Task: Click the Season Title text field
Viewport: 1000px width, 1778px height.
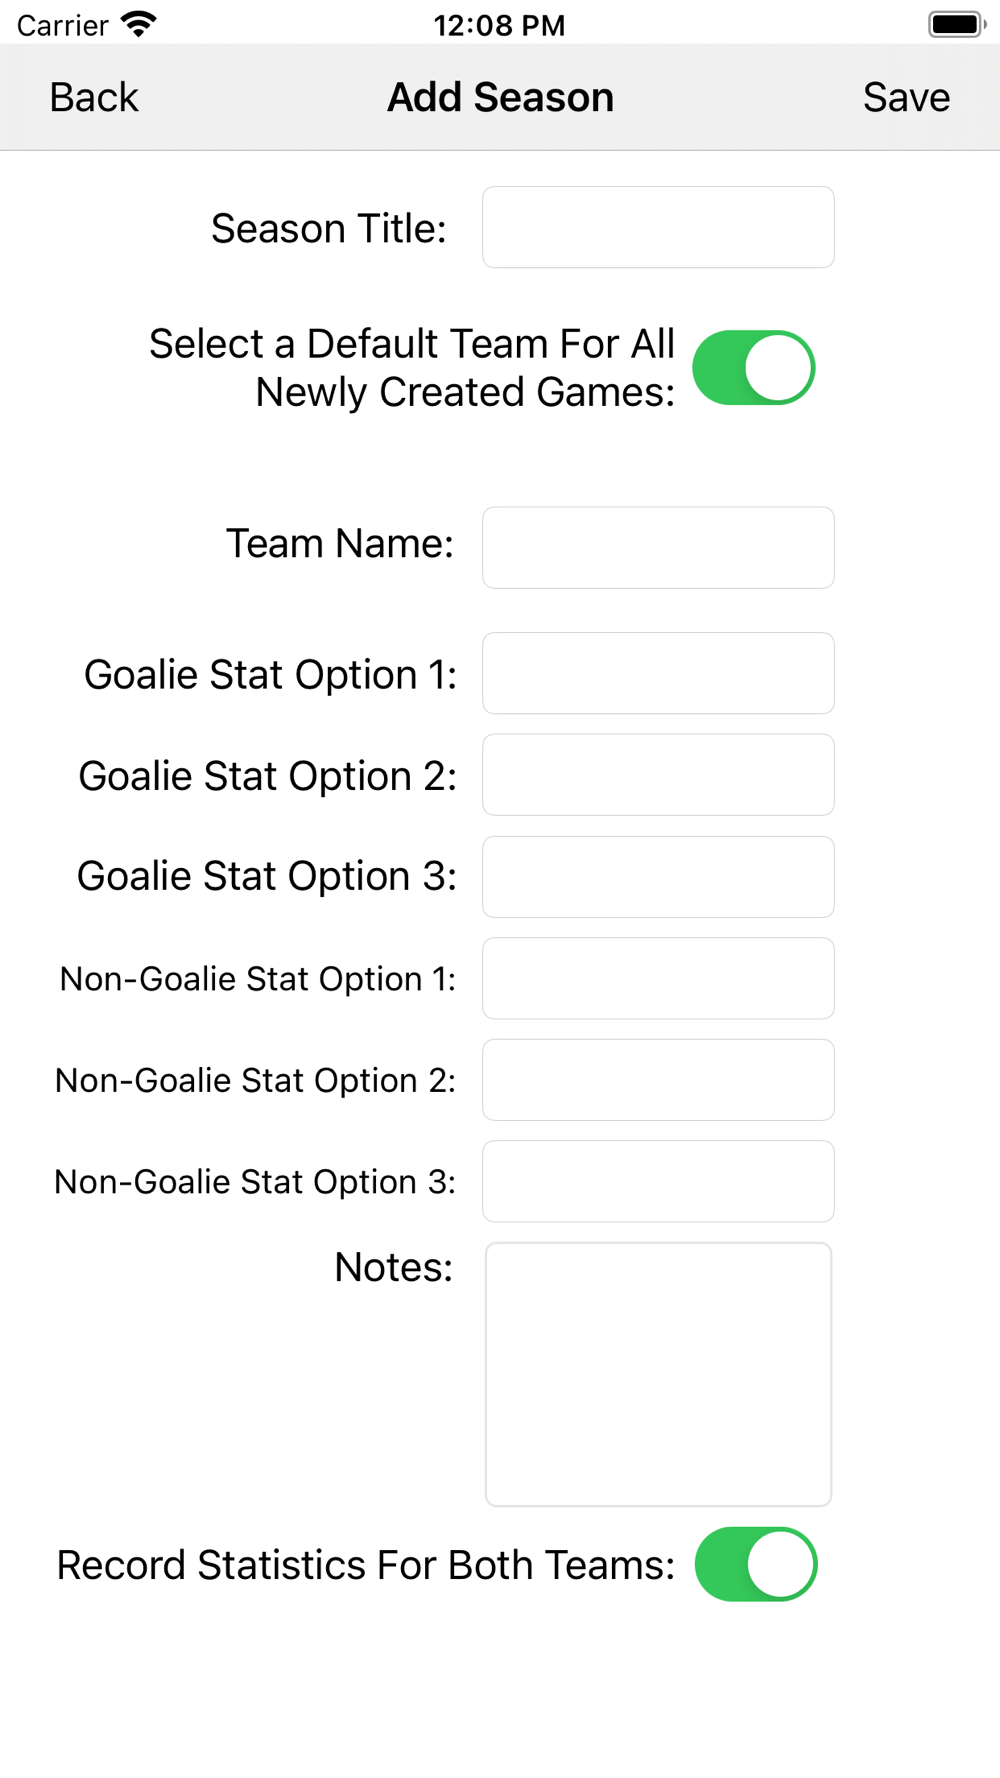Action: [658, 228]
